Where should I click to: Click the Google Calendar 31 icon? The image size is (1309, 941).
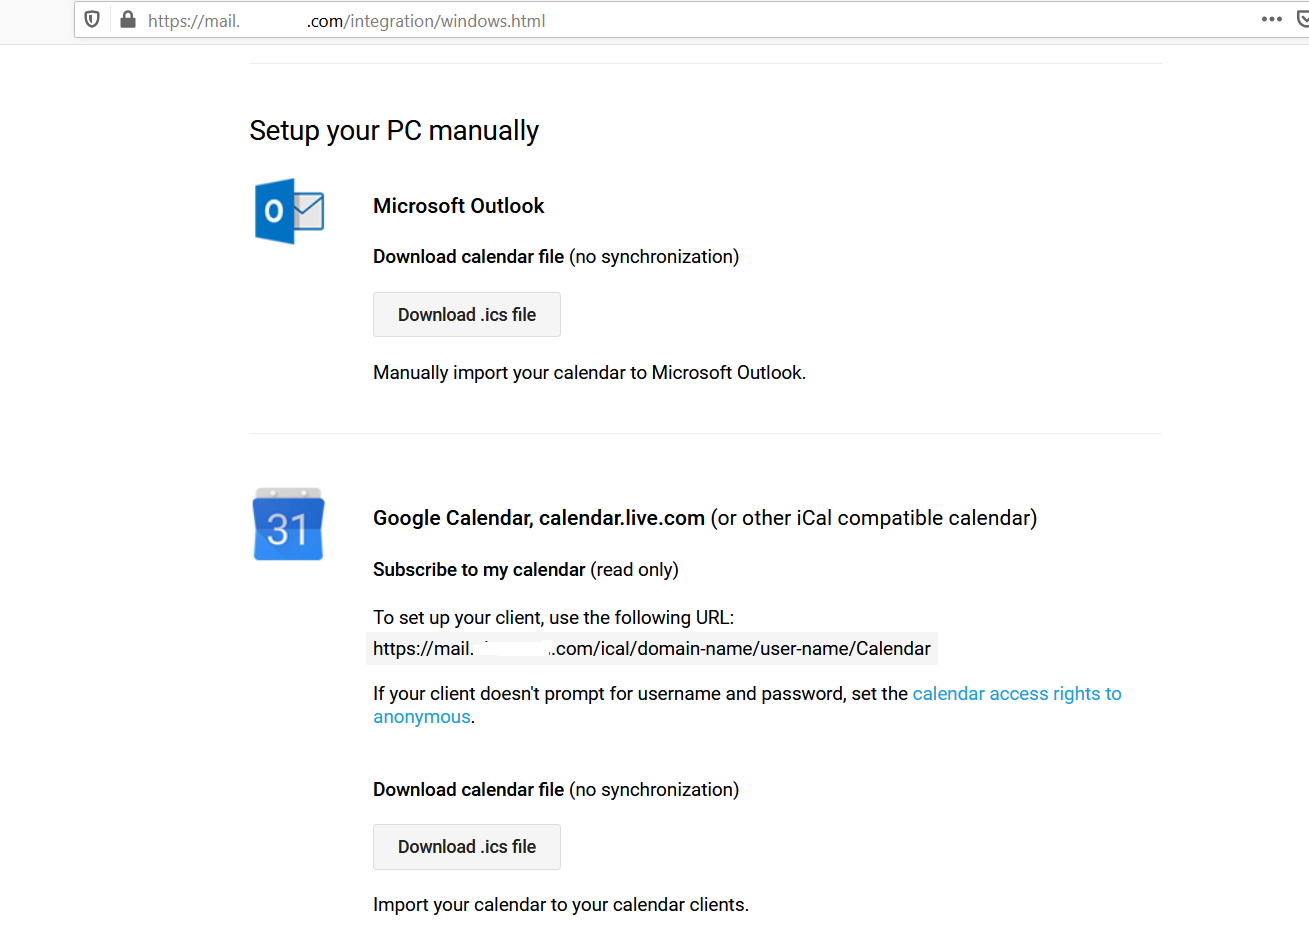tap(289, 524)
